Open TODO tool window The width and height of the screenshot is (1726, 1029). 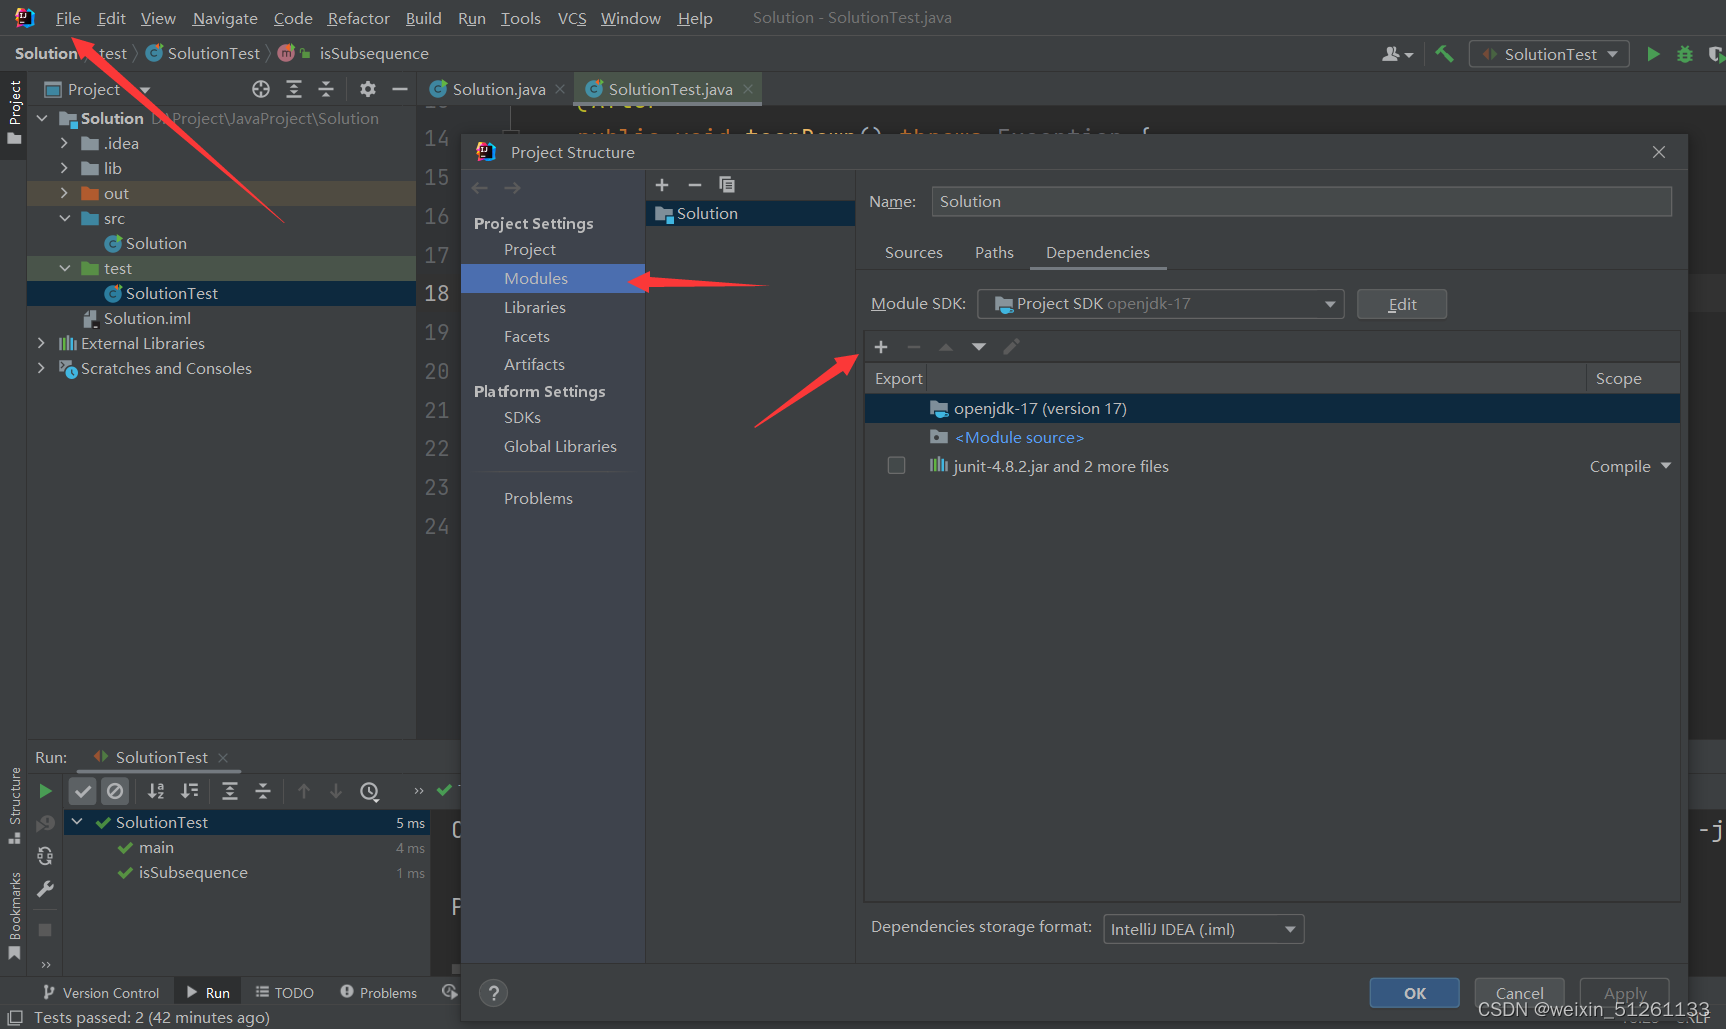coord(285,993)
